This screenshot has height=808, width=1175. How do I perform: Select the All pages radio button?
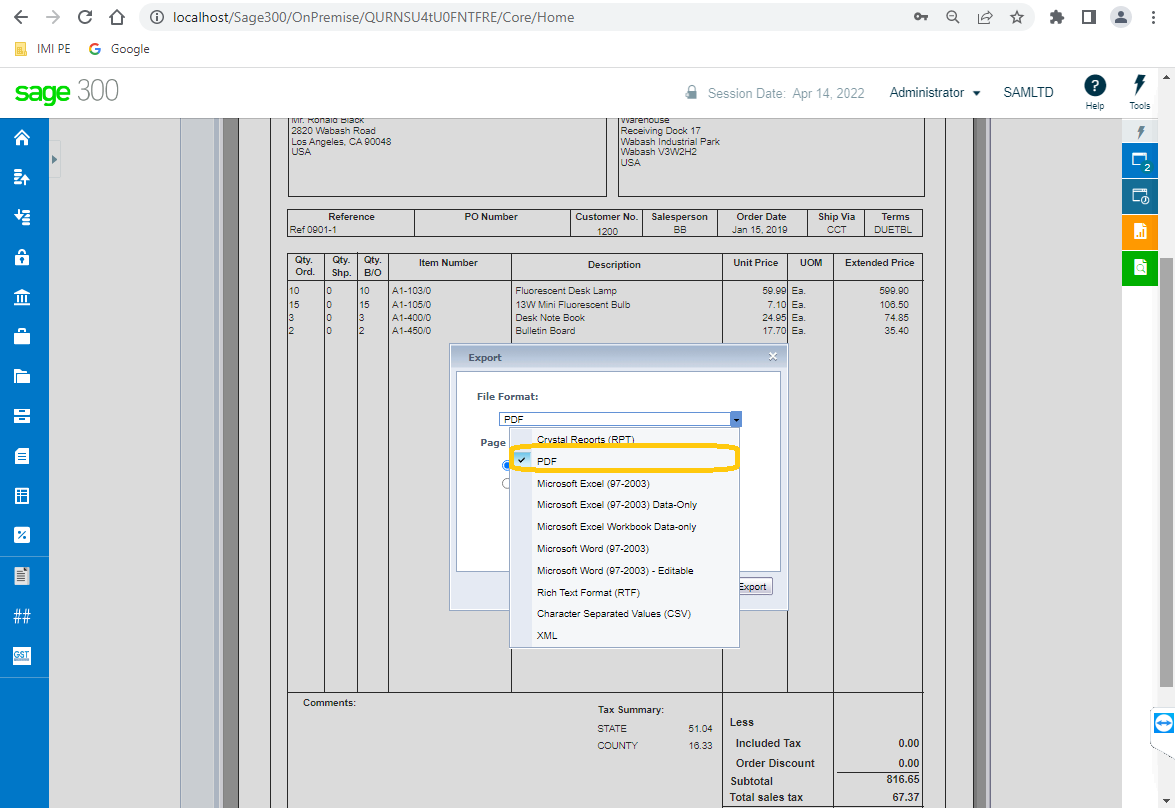pos(506,465)
